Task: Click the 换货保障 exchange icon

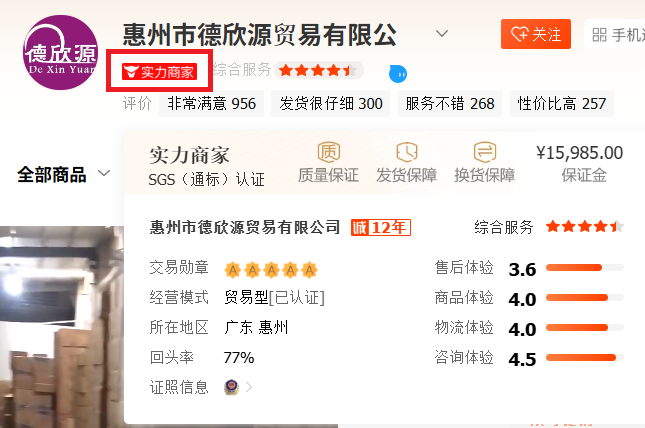Action: tap(485, 152)
